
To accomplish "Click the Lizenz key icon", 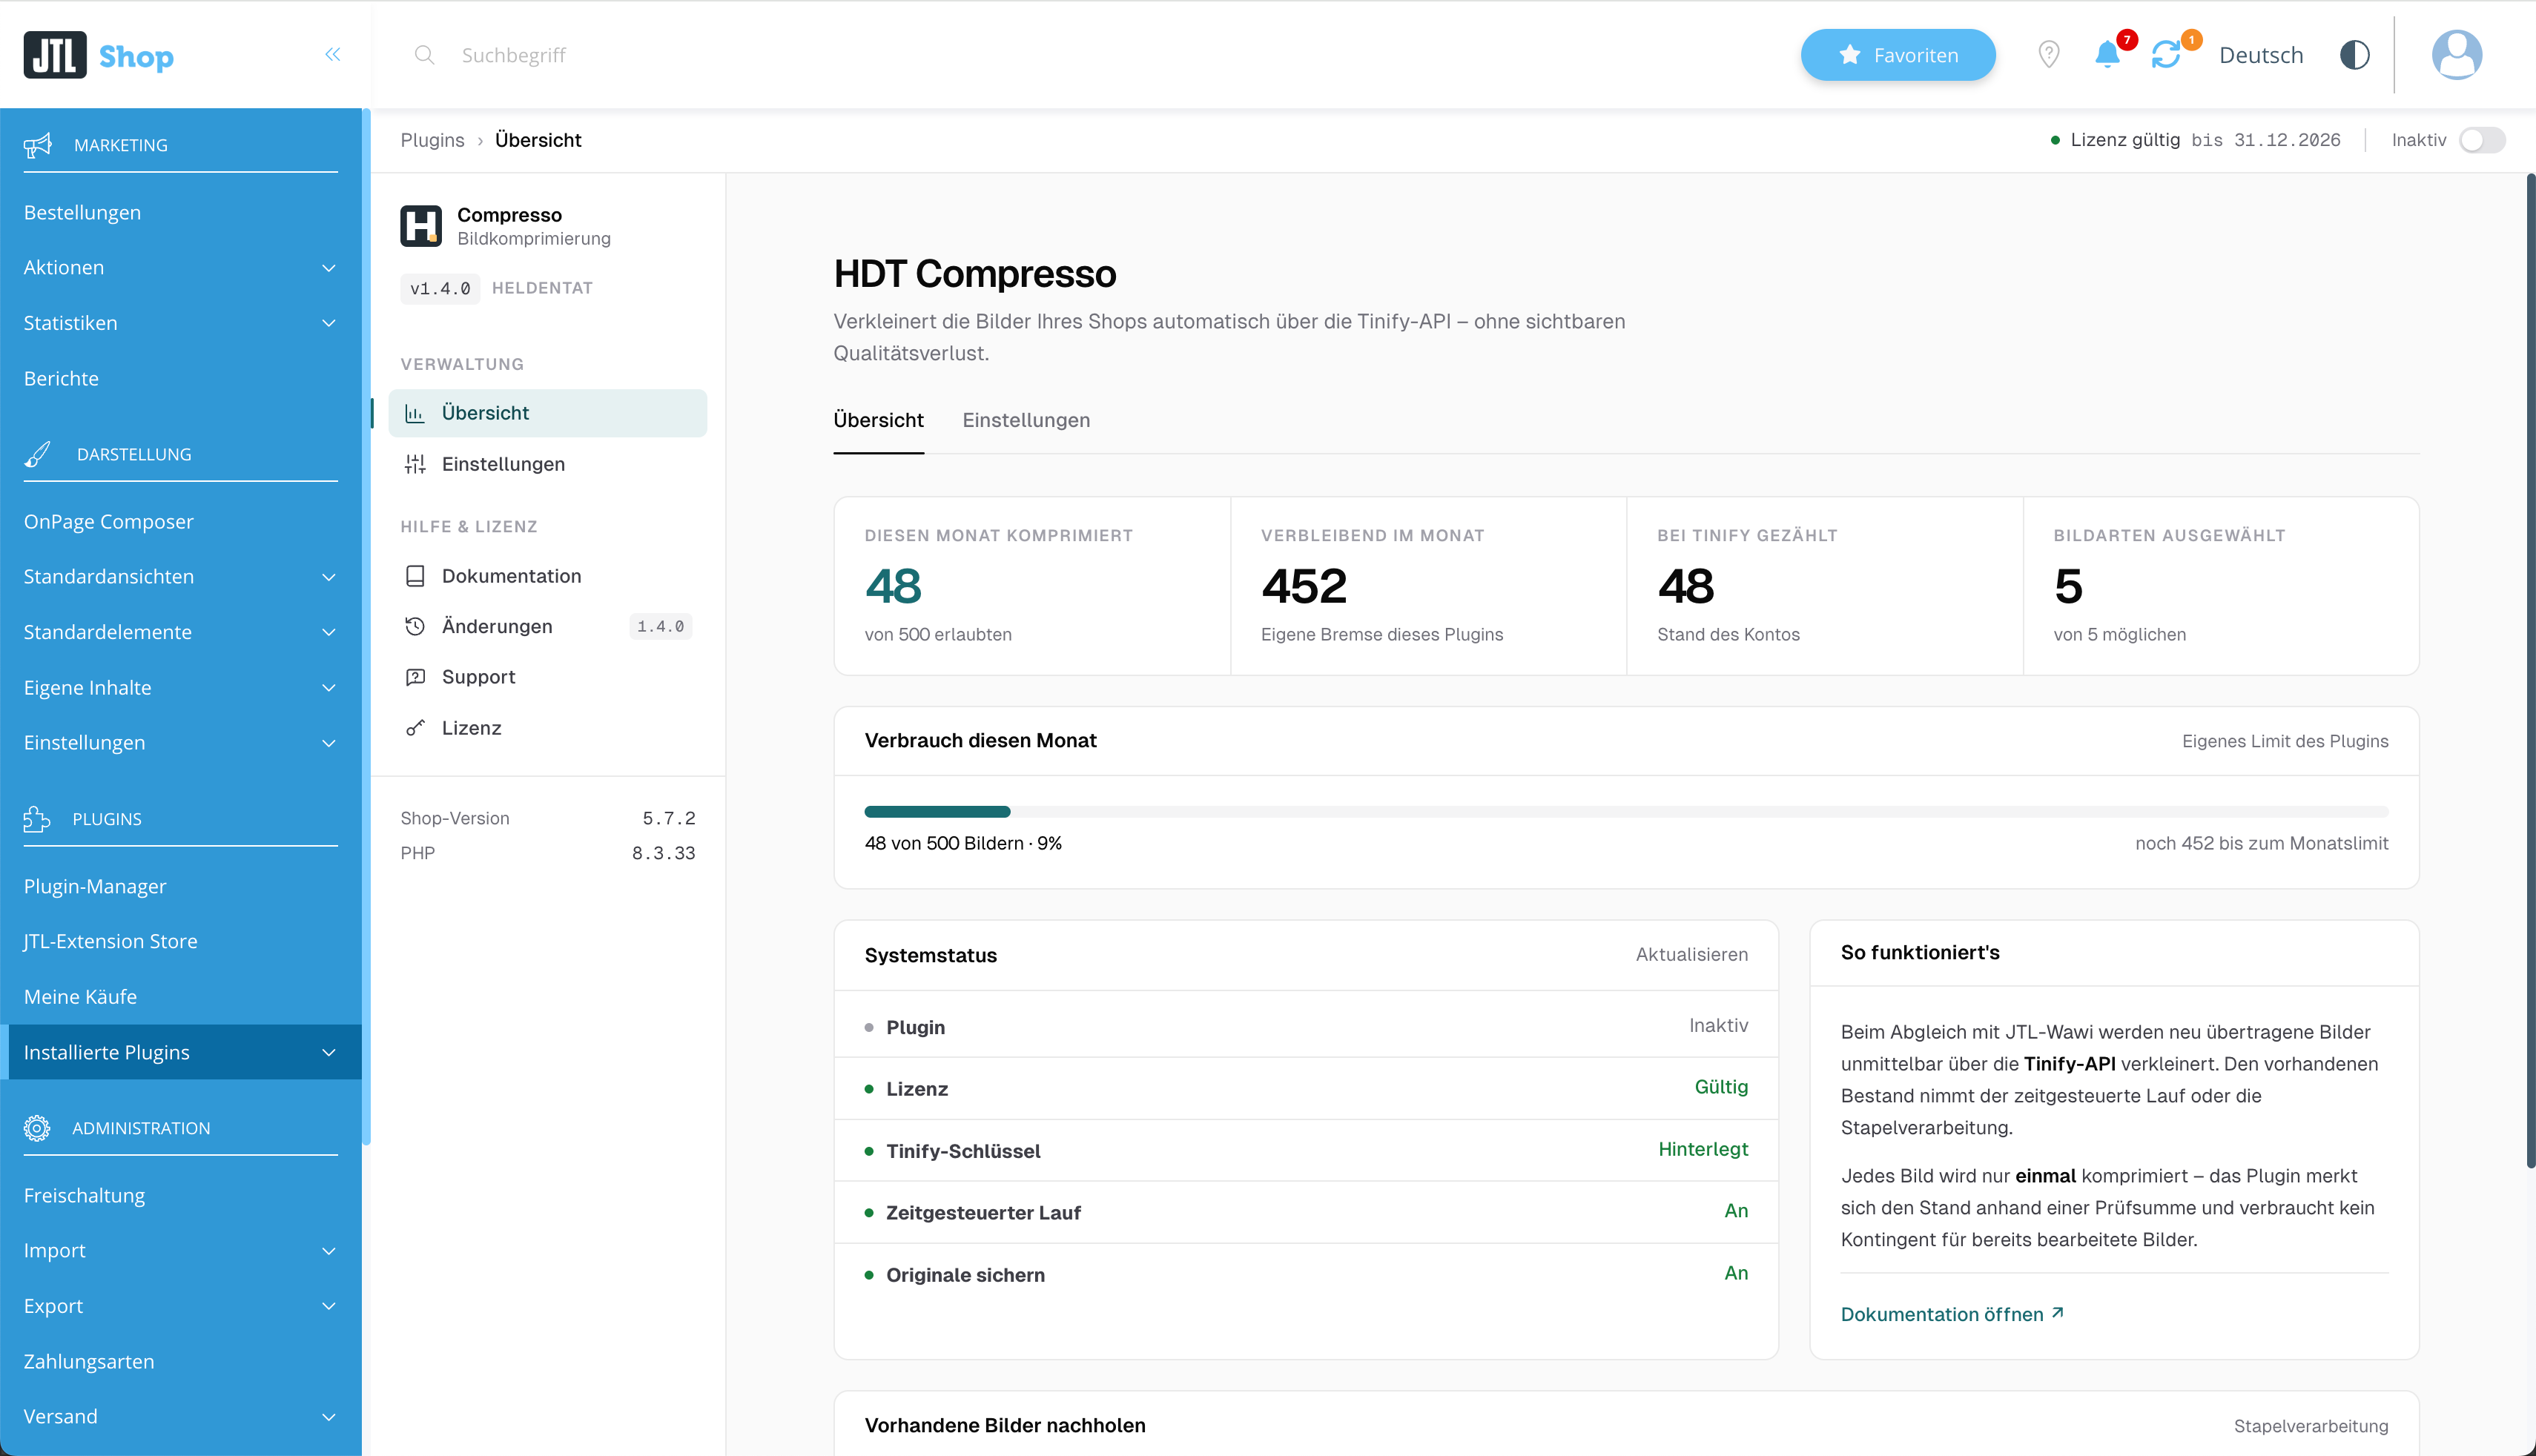I will [x=415, y=728].
